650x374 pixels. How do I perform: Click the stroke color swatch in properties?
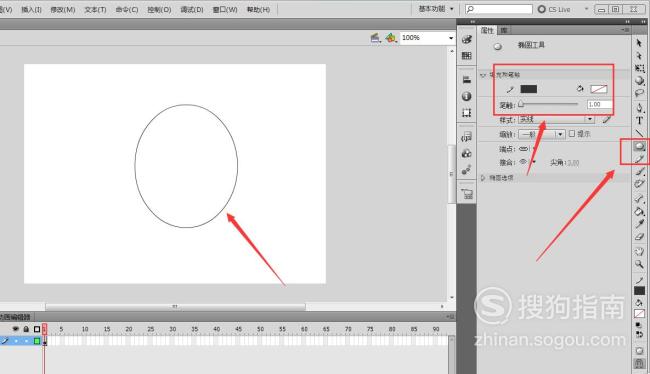pos(529,89)
